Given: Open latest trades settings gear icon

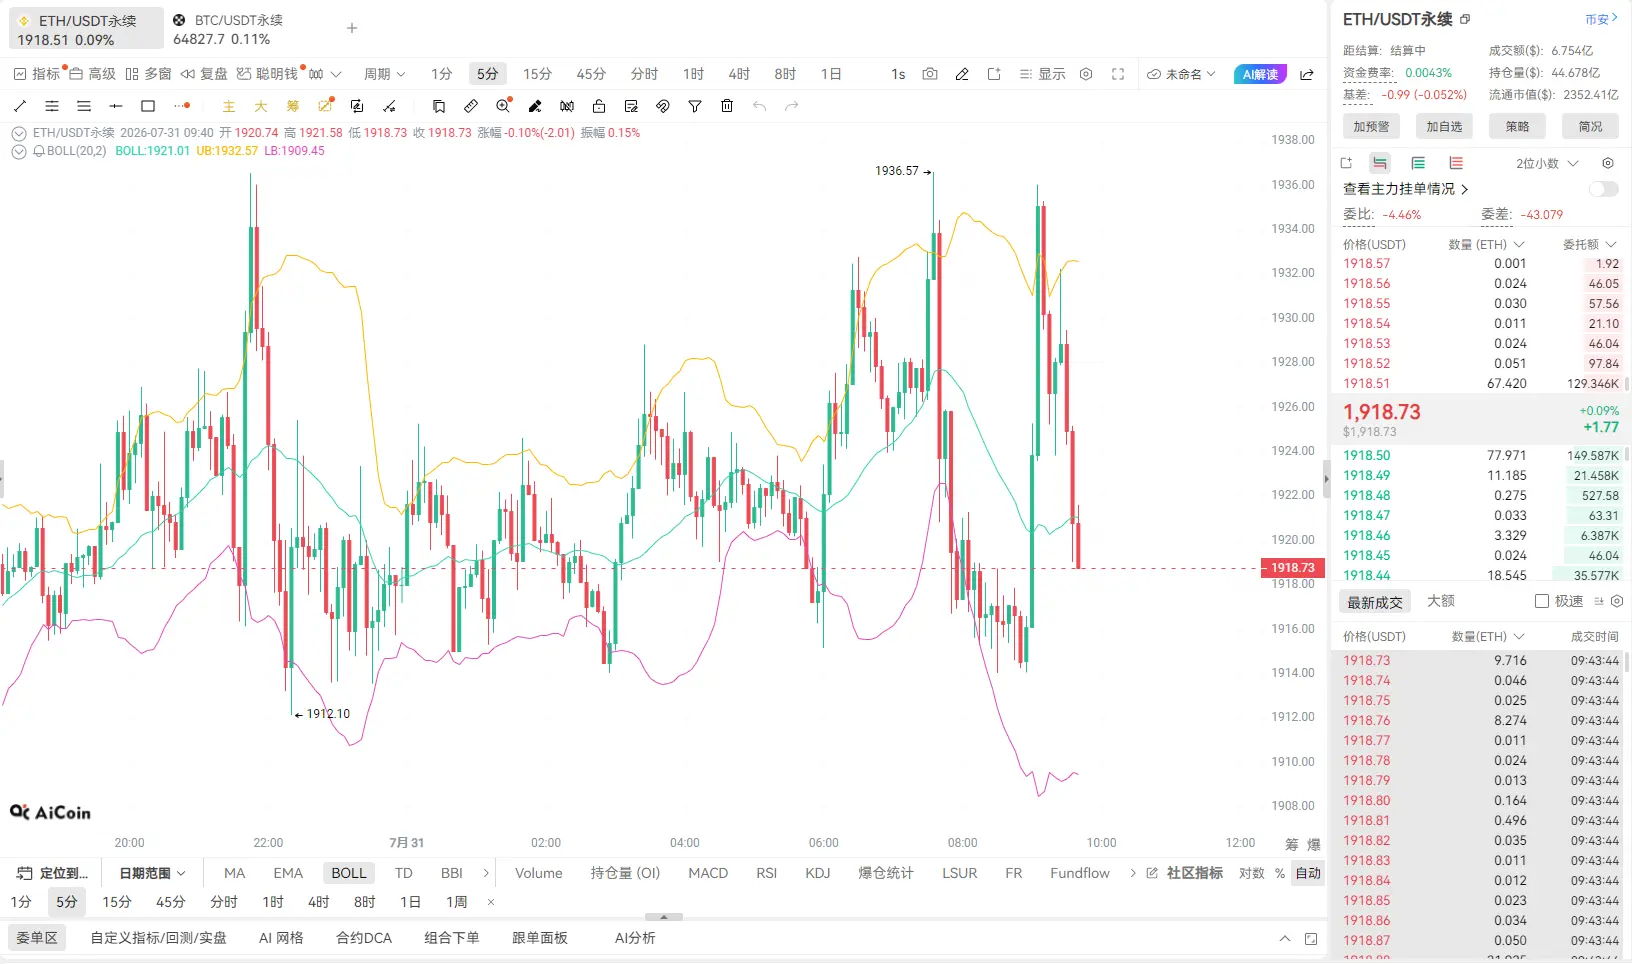Looking at the screenshot, I should 1617,601.
